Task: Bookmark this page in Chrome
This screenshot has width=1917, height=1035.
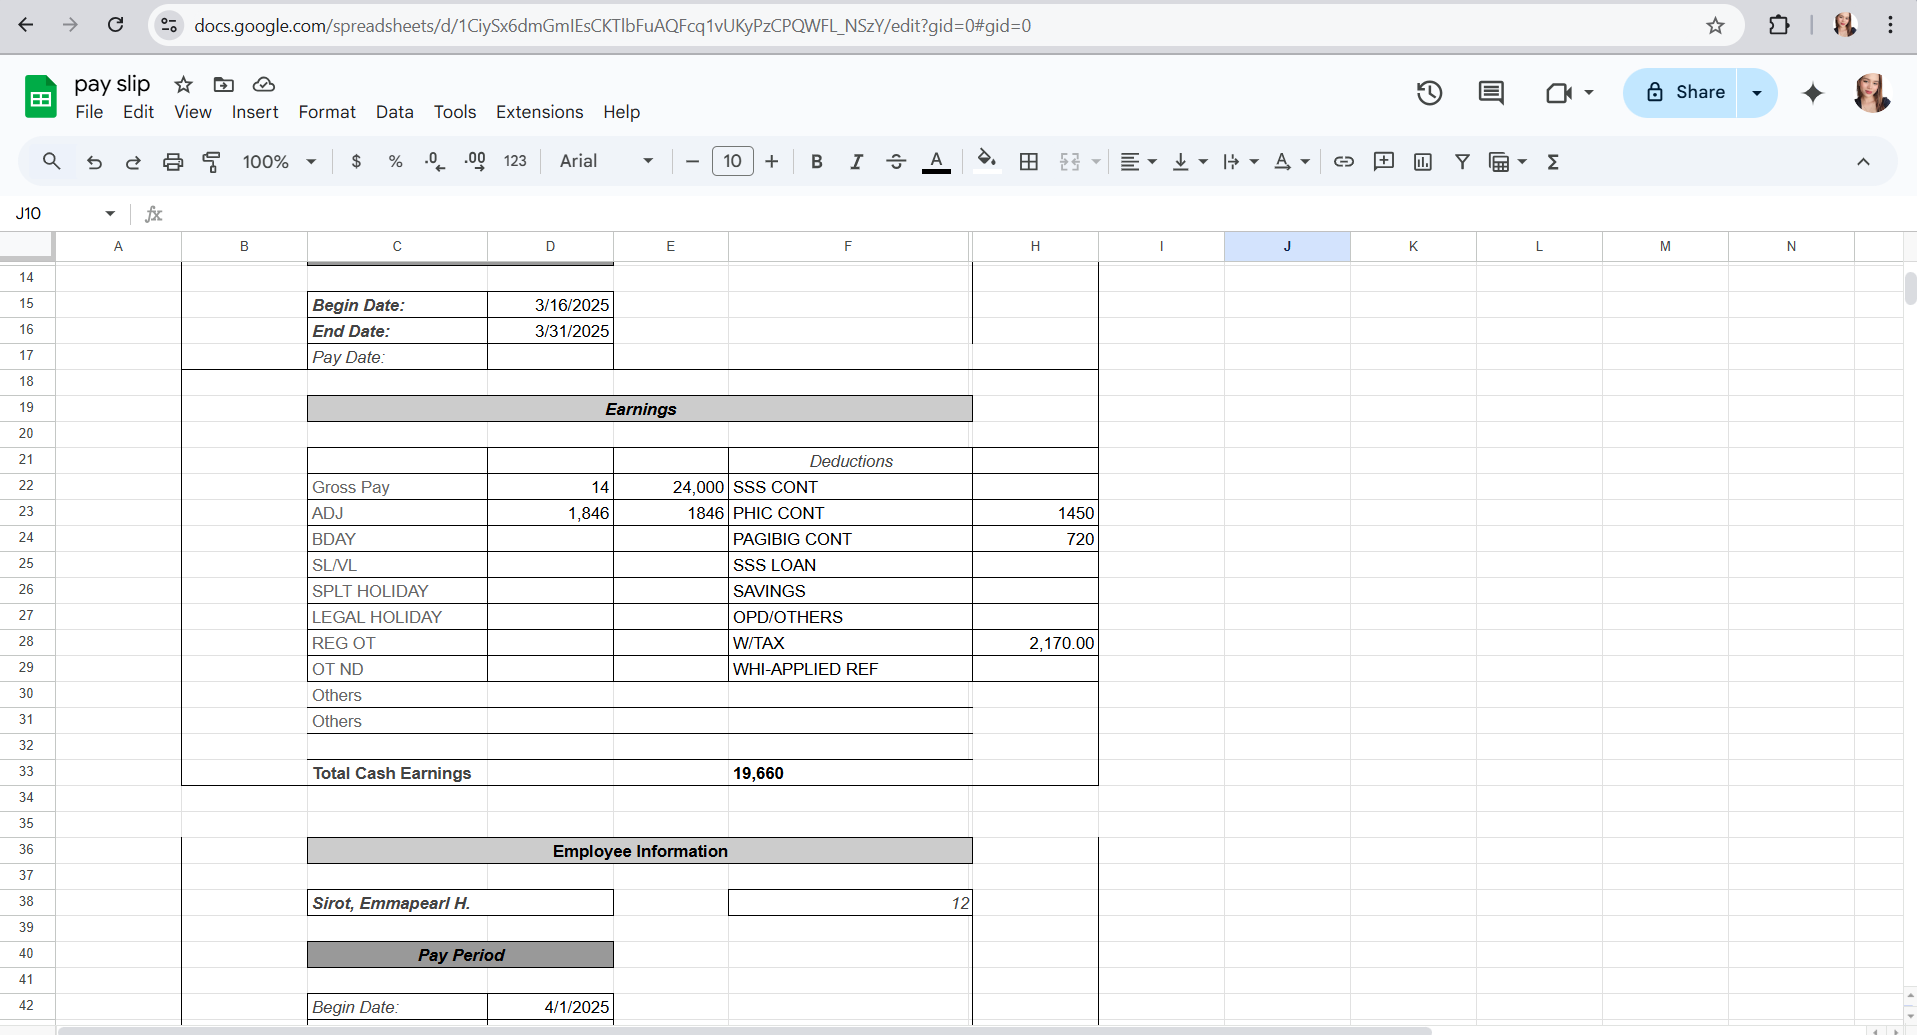Action: click(x=1716, y=25)
